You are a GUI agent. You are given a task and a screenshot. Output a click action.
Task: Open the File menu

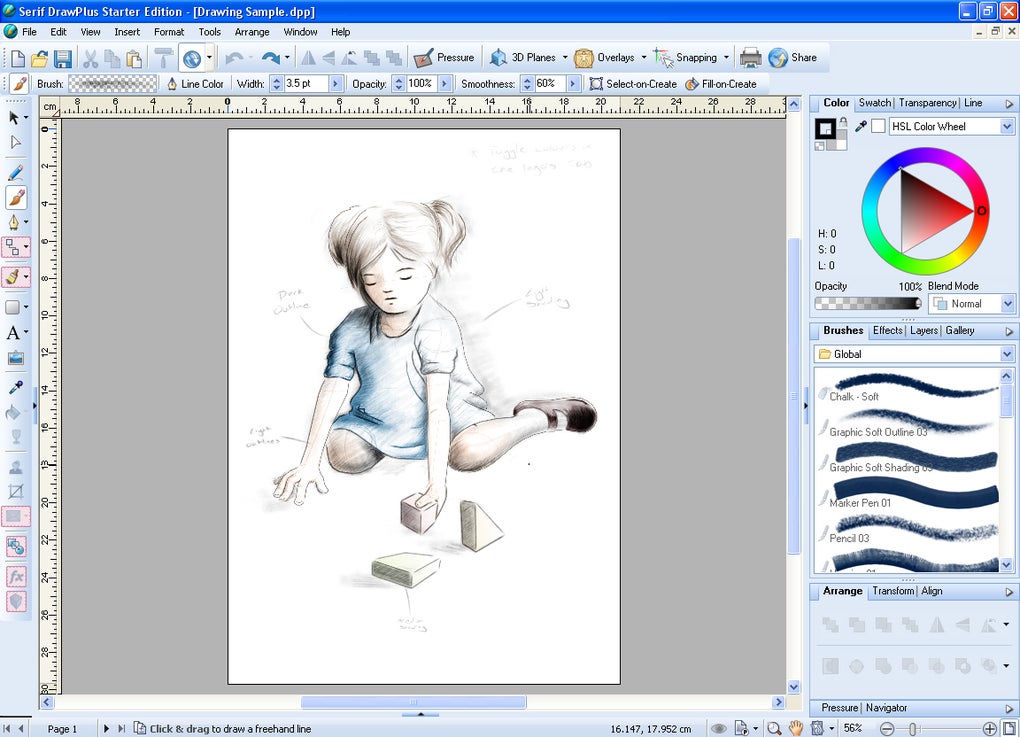click(x=29, y=32)
